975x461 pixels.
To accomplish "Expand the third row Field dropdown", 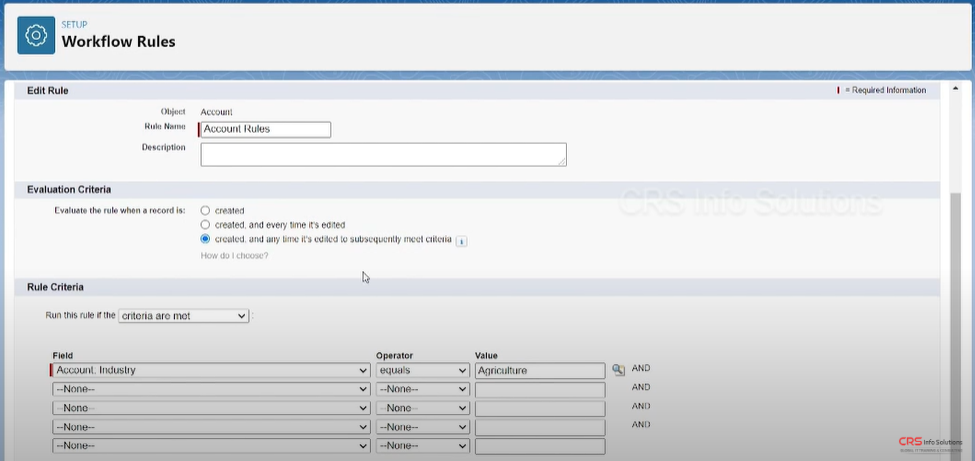I will click(211, 408).
